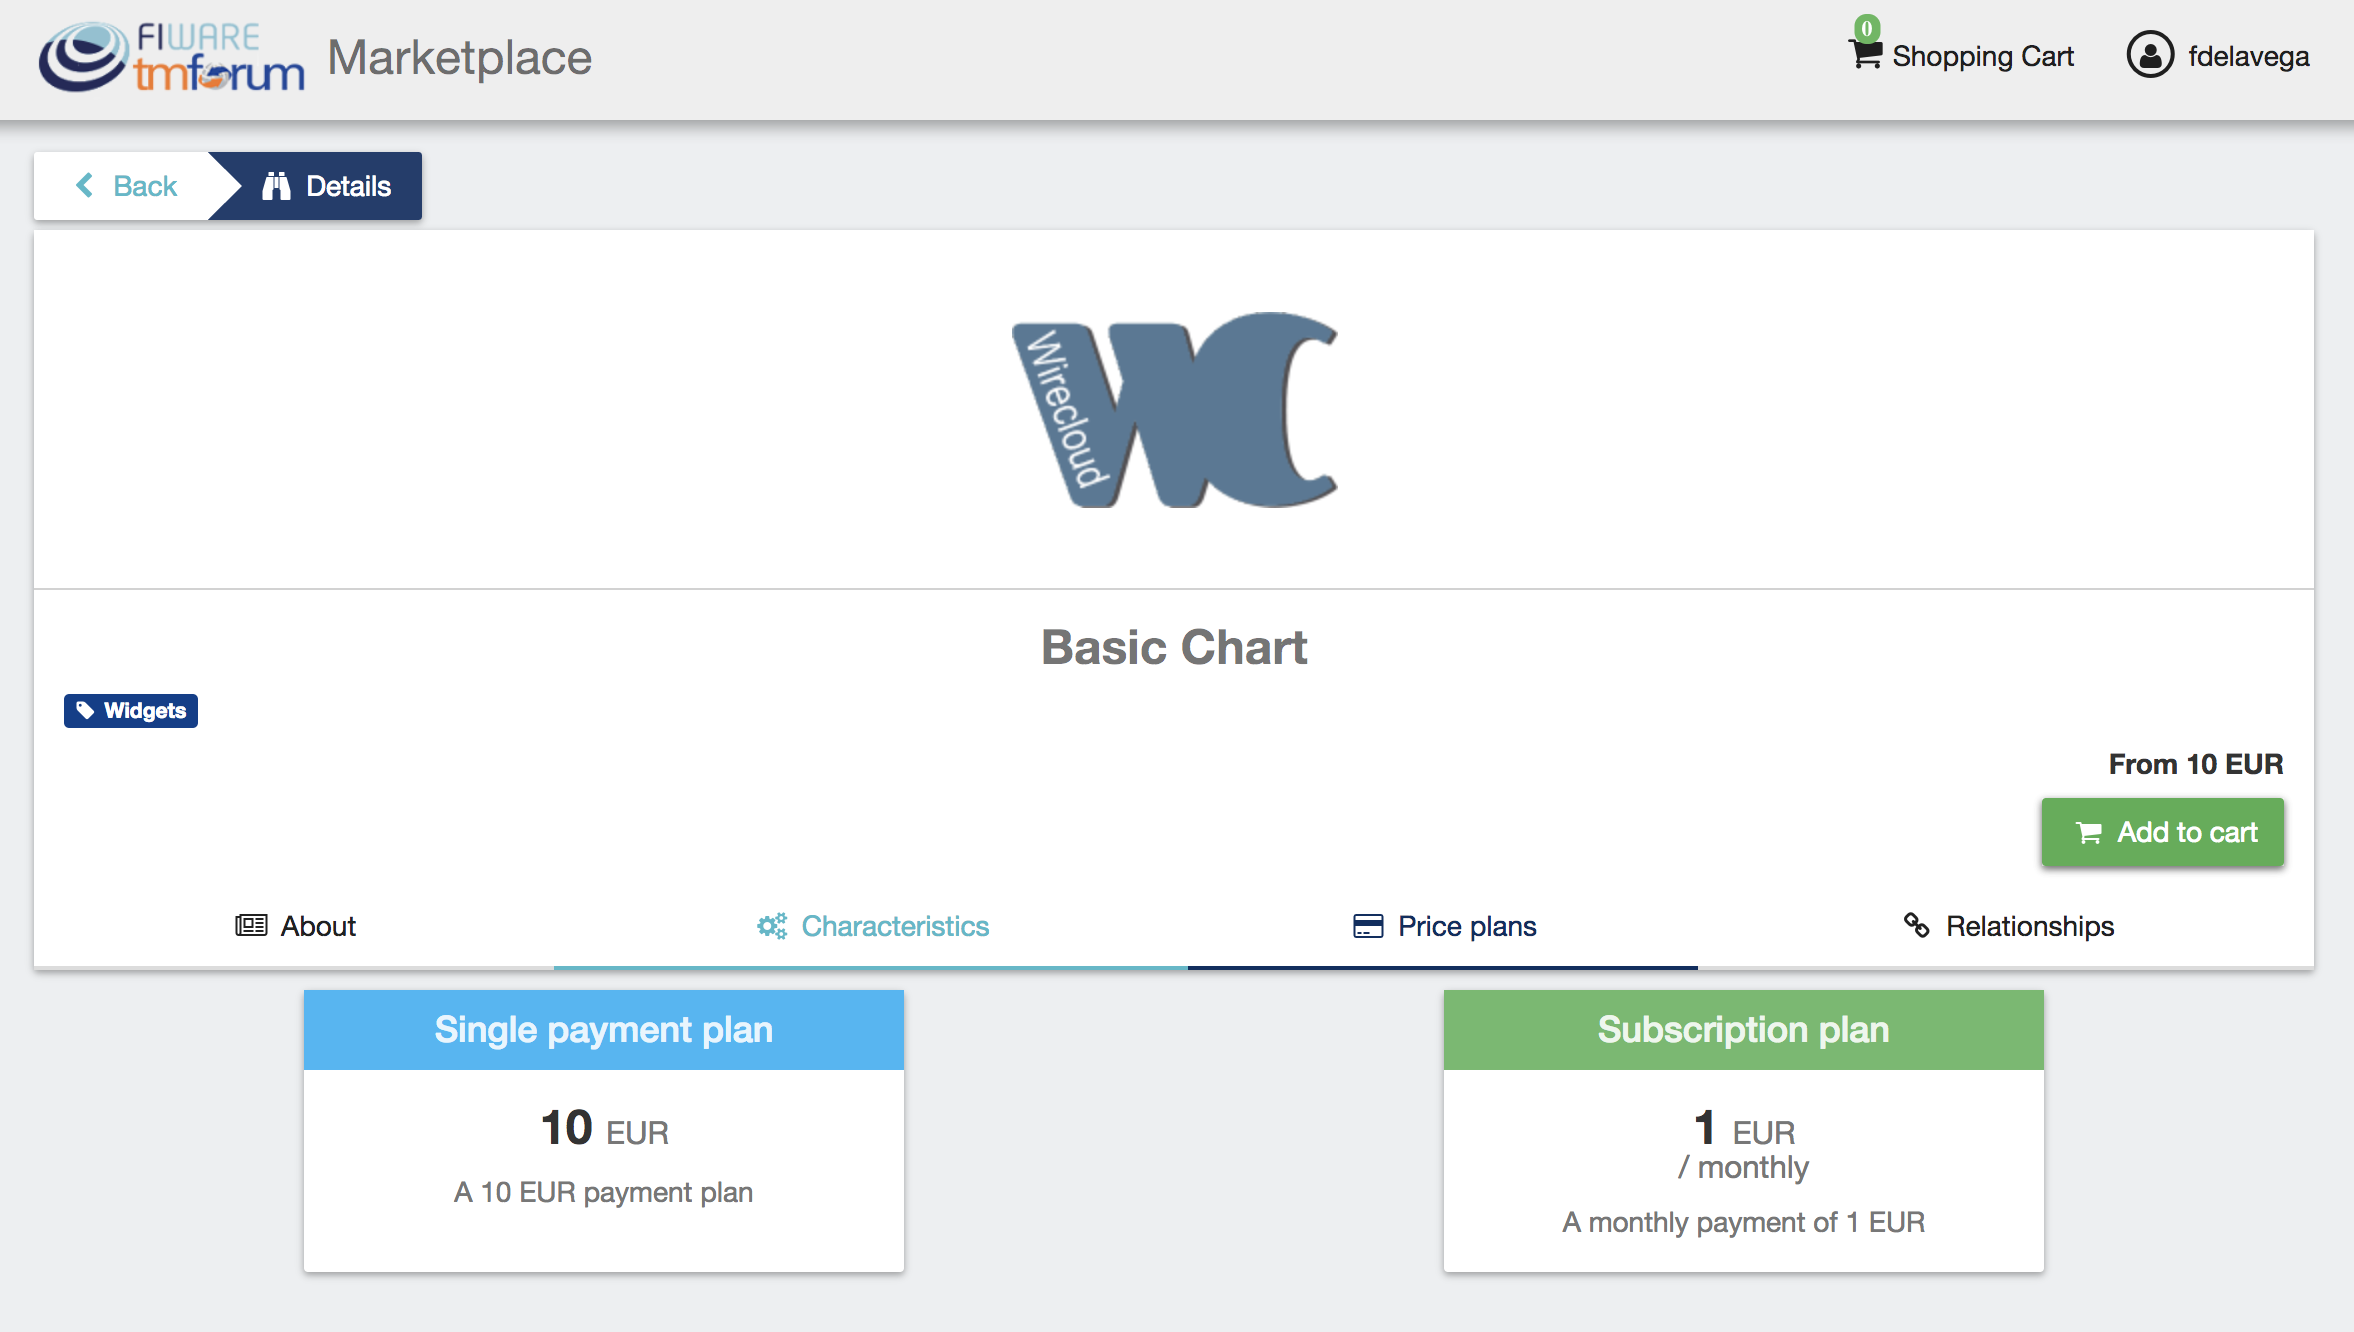The image size is (2354, 1332).
Task: Click the Basic Chart title
Action: [x=1174, y=647]
